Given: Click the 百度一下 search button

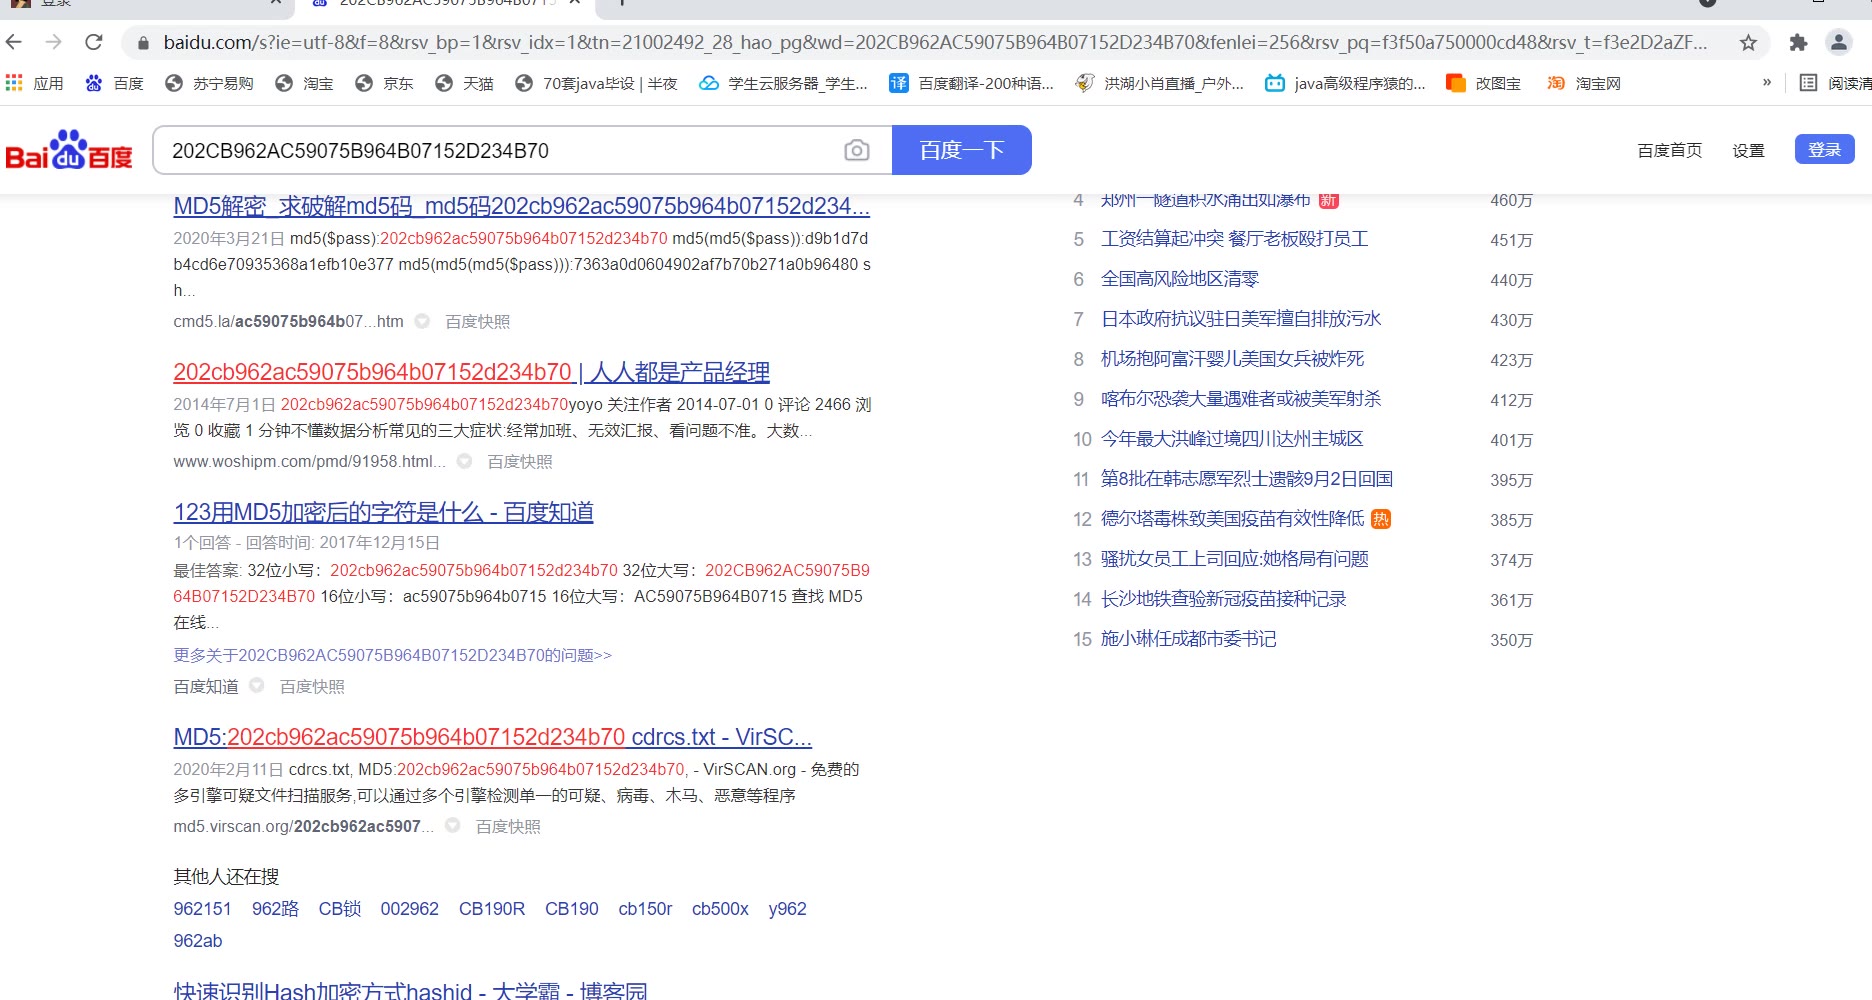Looking at the screenshot, I should pos(961,150).
